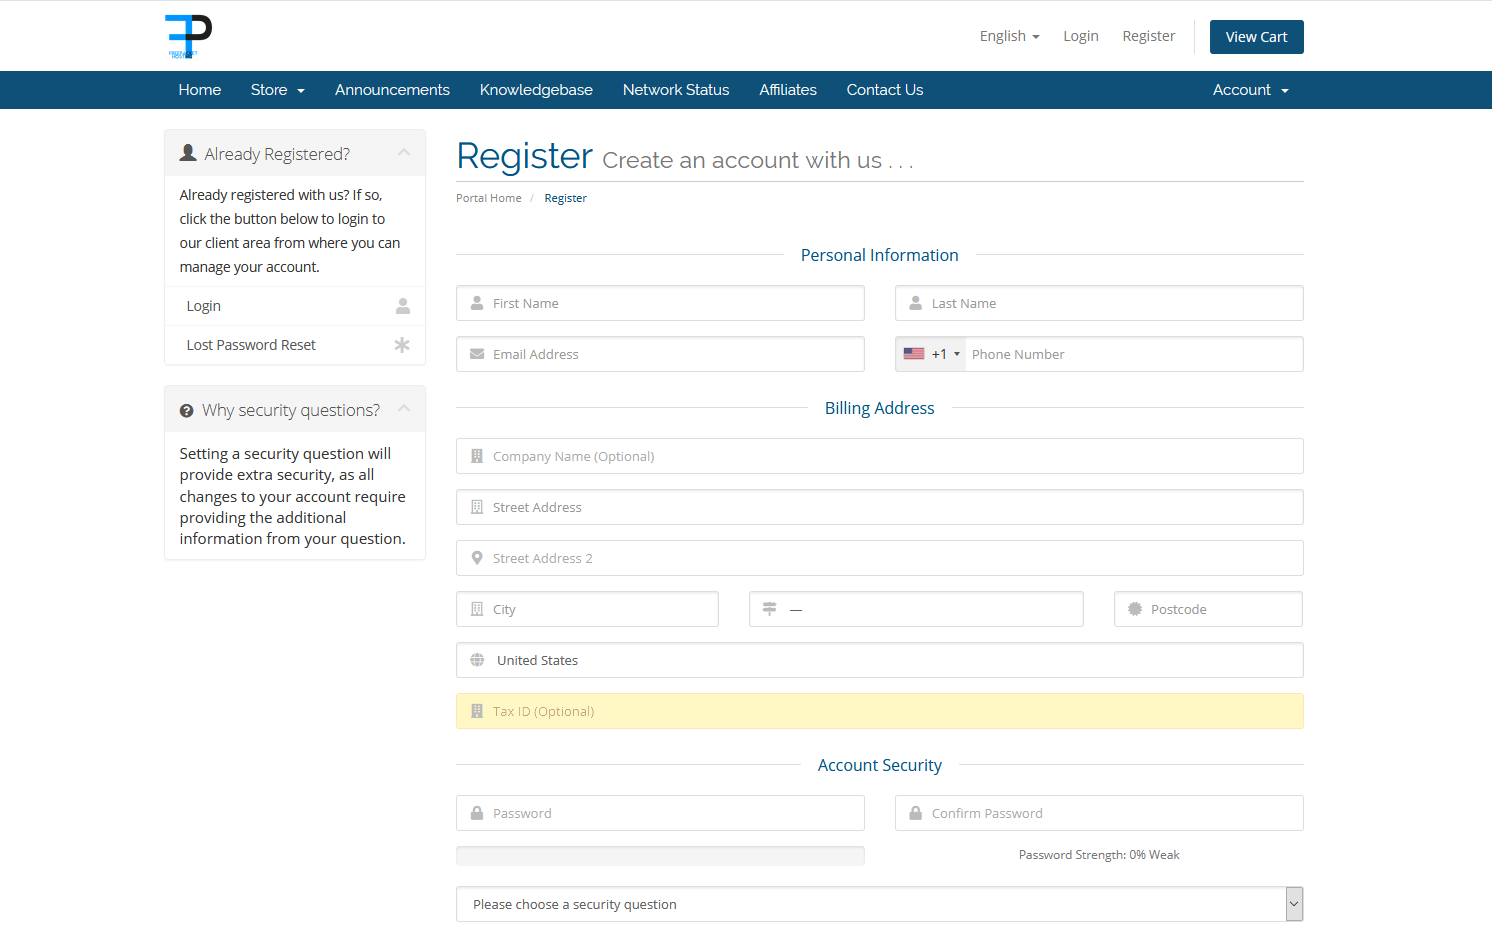Open Network Status page
This screenshot has height=937, width=1492.
(676, 90)
